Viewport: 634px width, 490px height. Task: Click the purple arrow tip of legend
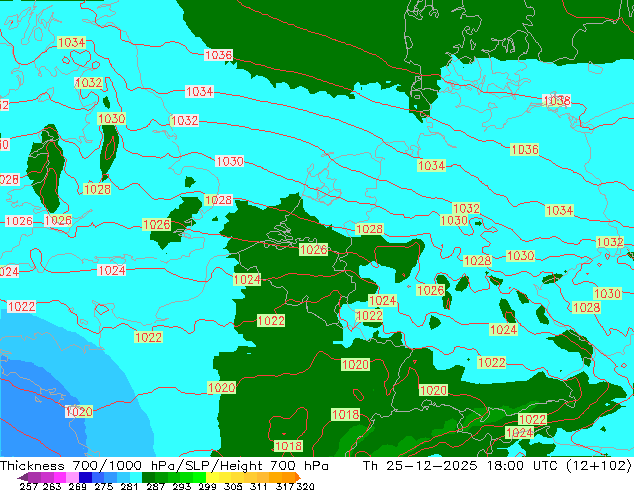23,477
